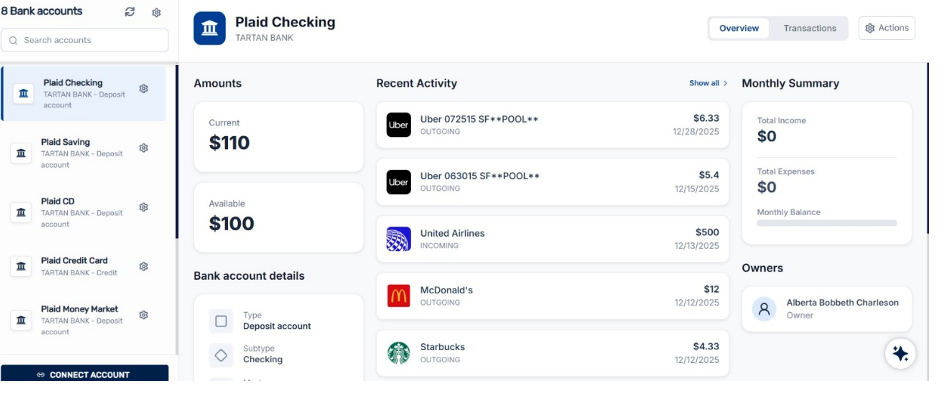942x400 pixels.
Task: Click the gear icon beside Plaid Money Market
Action: (144, 315)
